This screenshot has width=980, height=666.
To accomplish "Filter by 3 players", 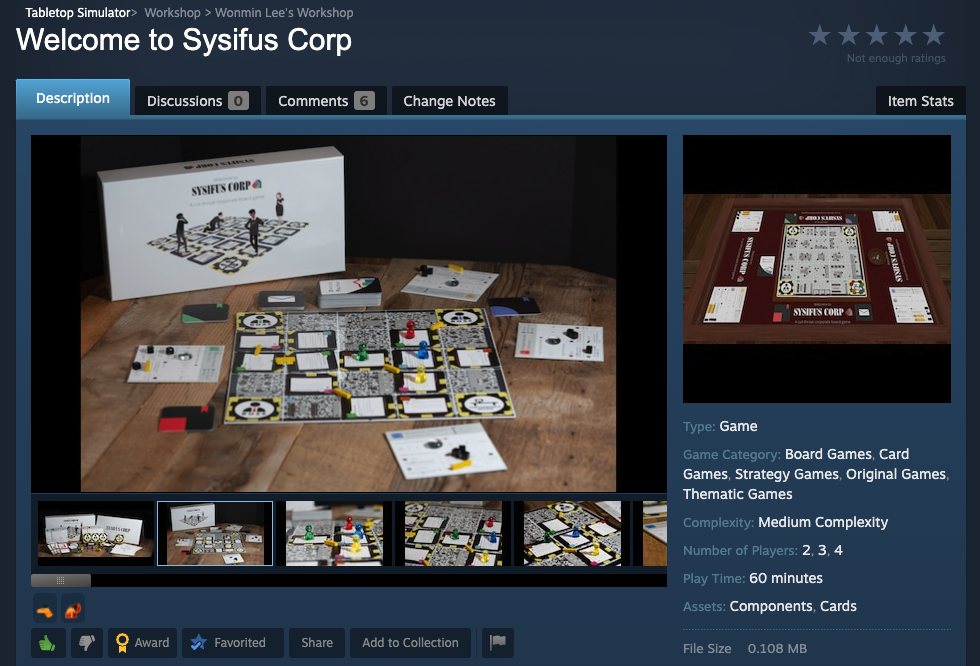I will [822, 550].
